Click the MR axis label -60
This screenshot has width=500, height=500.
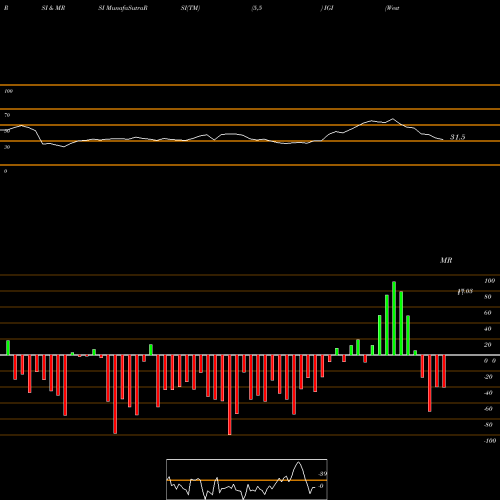(x=488, y=409)
